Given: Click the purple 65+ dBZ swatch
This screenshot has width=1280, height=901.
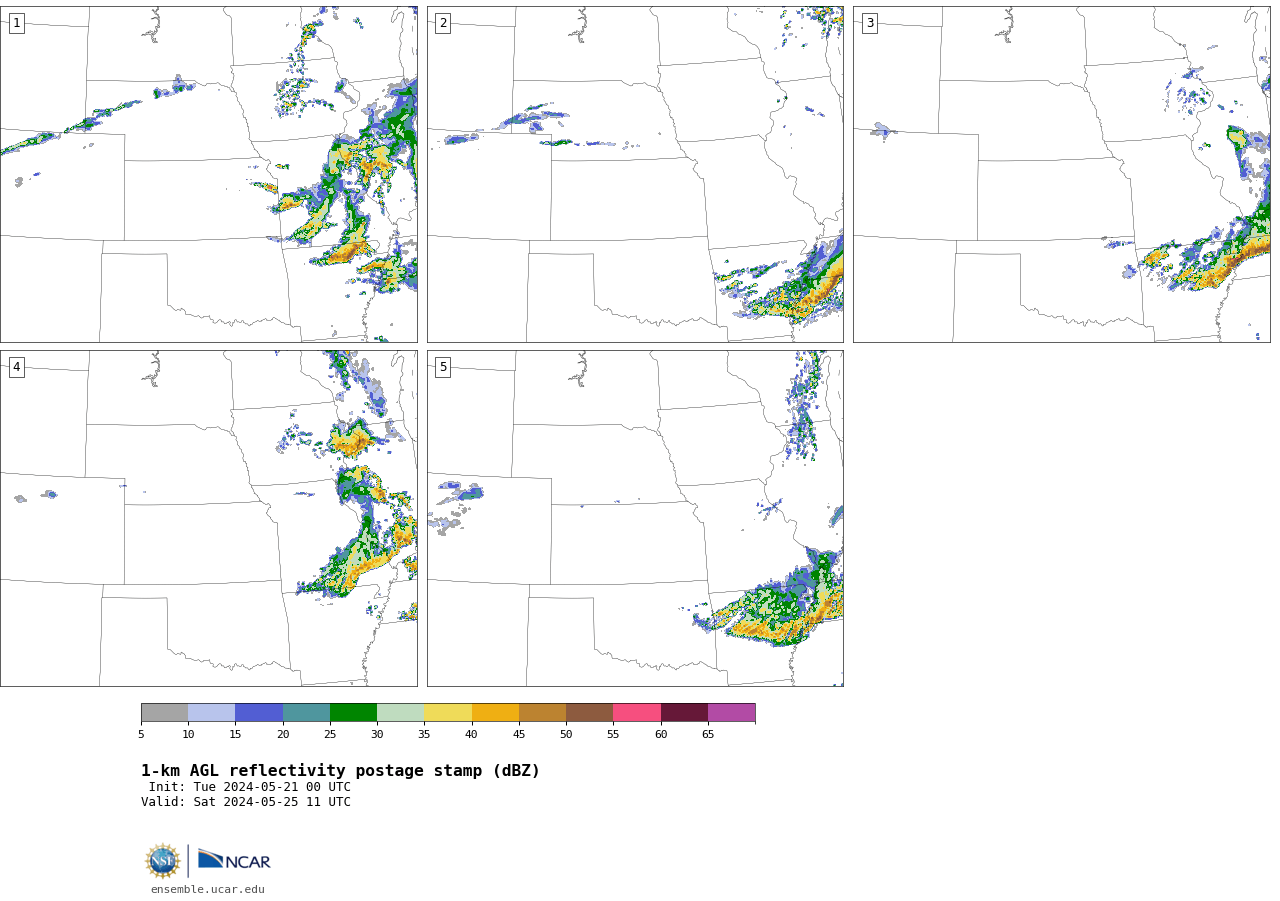Looking at the screenshot, I should (732, 713).
